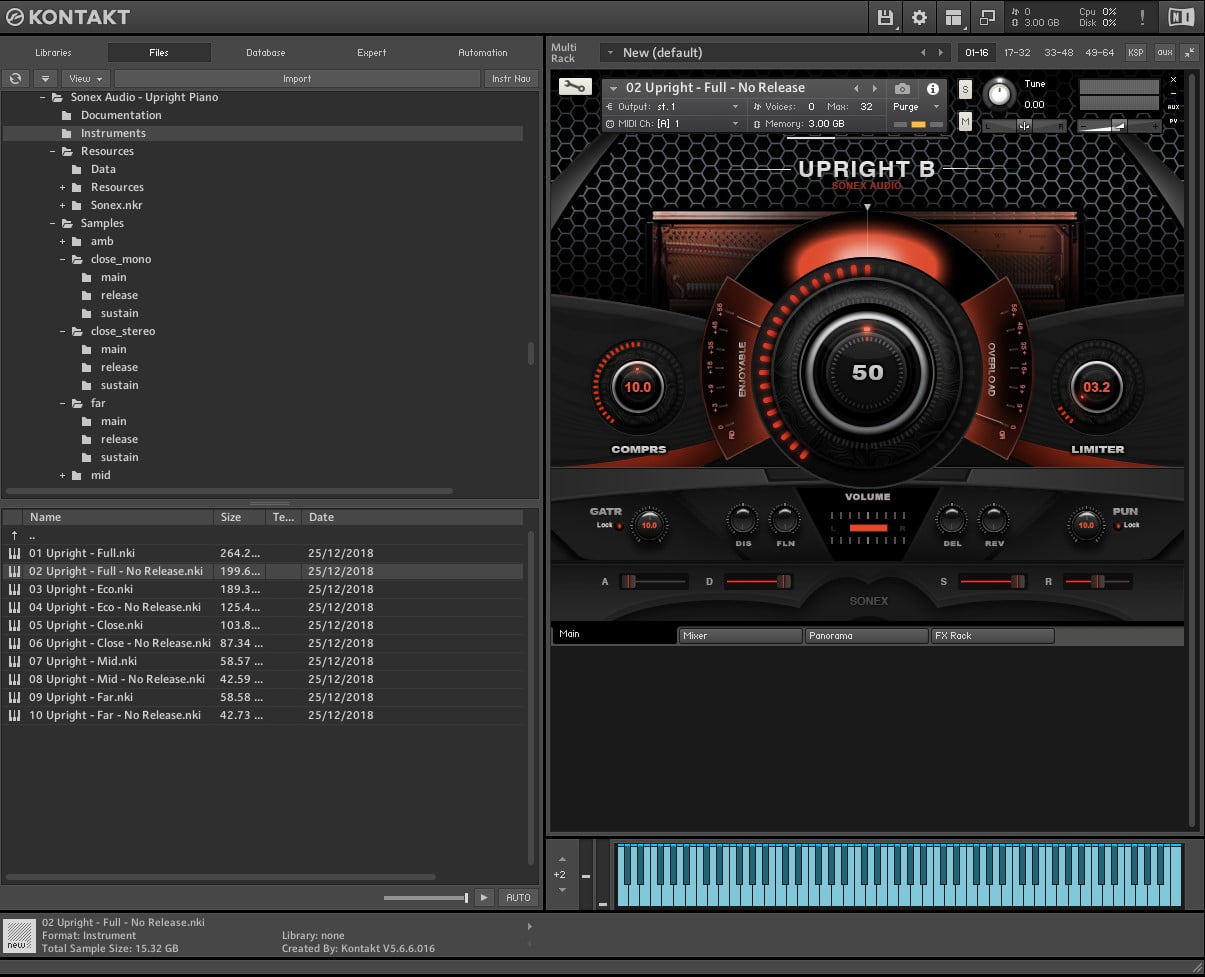
Task: Go to previous multi with left arrow
Action: click(x=924, y=52)
